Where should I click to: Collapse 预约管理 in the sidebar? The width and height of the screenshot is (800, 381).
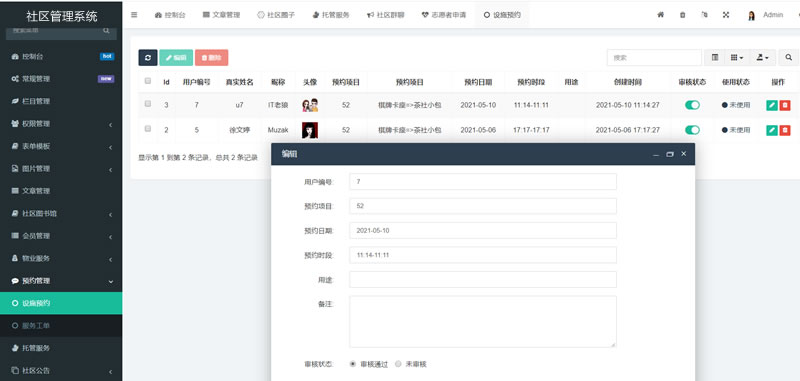[x=61, y=281]
